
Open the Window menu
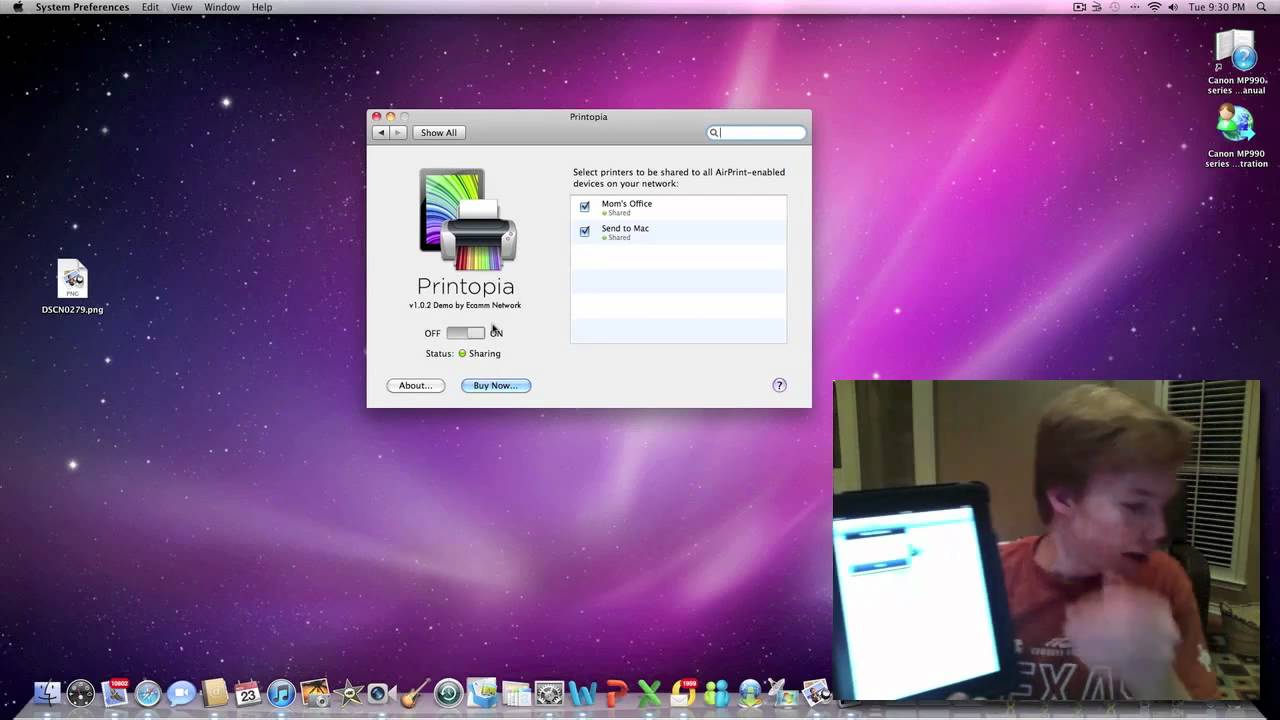click(221, 7)
